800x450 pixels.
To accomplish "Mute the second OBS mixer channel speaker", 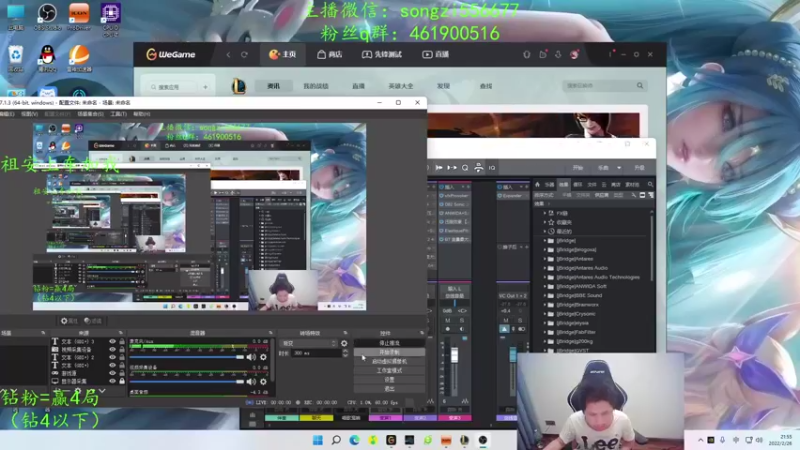I will click(251, 381).
